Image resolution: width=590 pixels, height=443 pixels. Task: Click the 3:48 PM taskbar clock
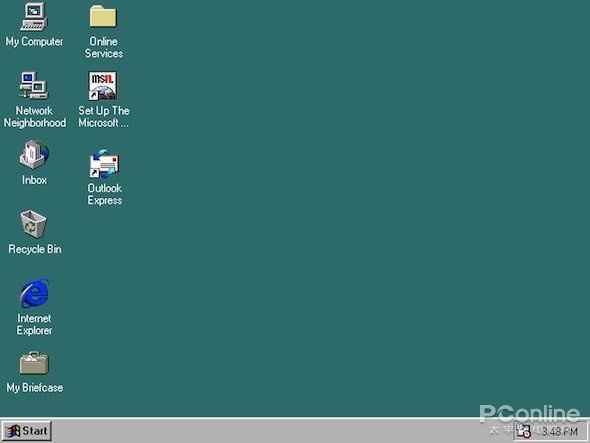click(x=559, y=431)
